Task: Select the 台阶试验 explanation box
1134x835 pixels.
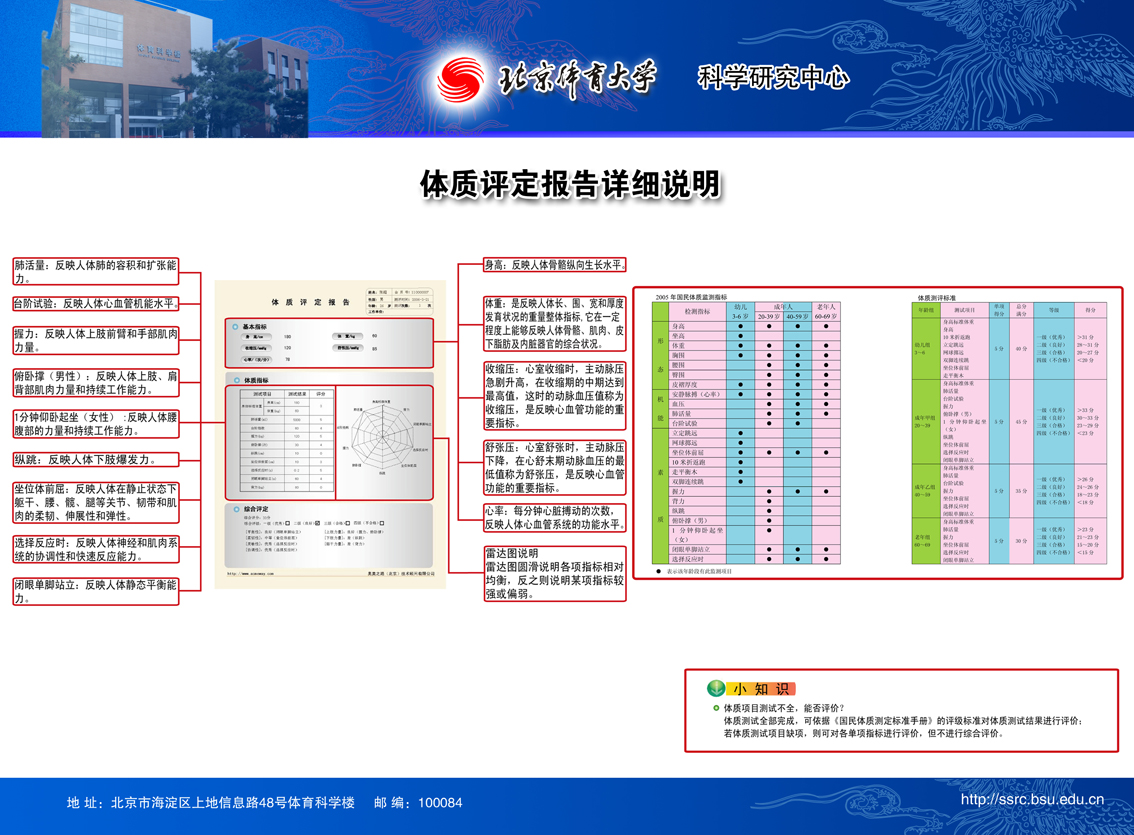Action: pos(95,304)
